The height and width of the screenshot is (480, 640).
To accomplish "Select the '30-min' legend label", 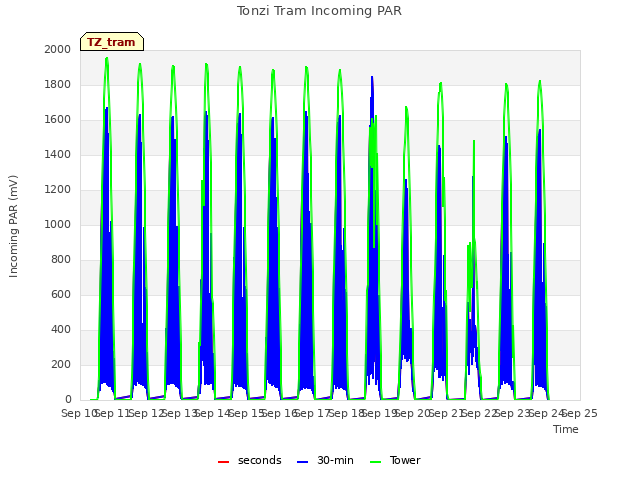I will tap(335, 460).
